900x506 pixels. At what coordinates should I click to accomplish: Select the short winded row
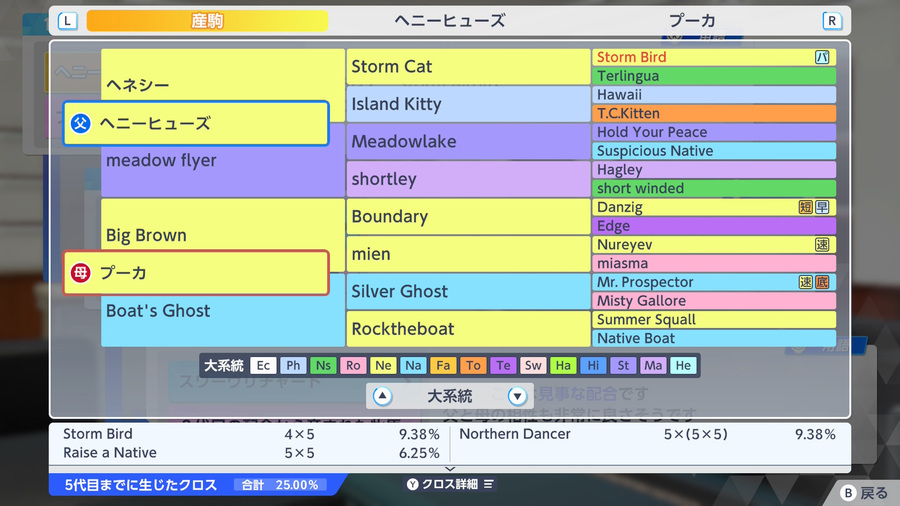(714, 188)
